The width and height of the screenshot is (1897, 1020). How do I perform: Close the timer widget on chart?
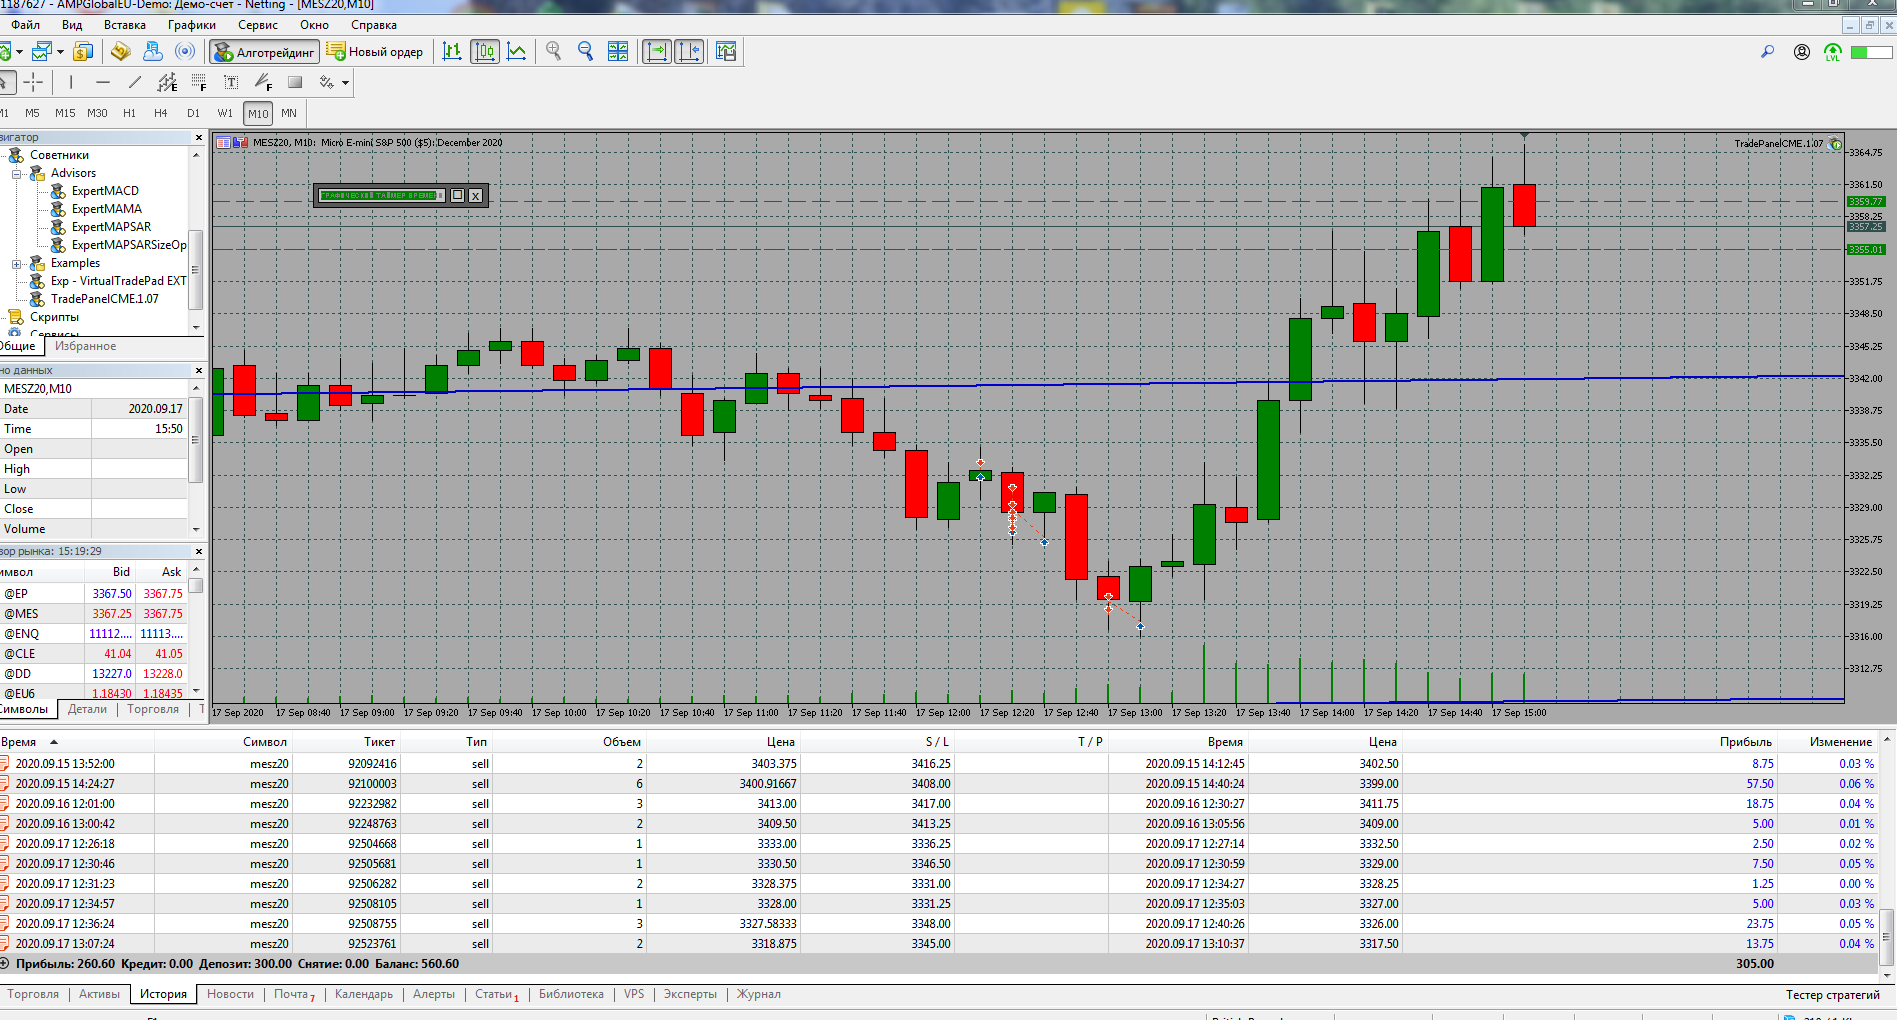tap(476, 195)
